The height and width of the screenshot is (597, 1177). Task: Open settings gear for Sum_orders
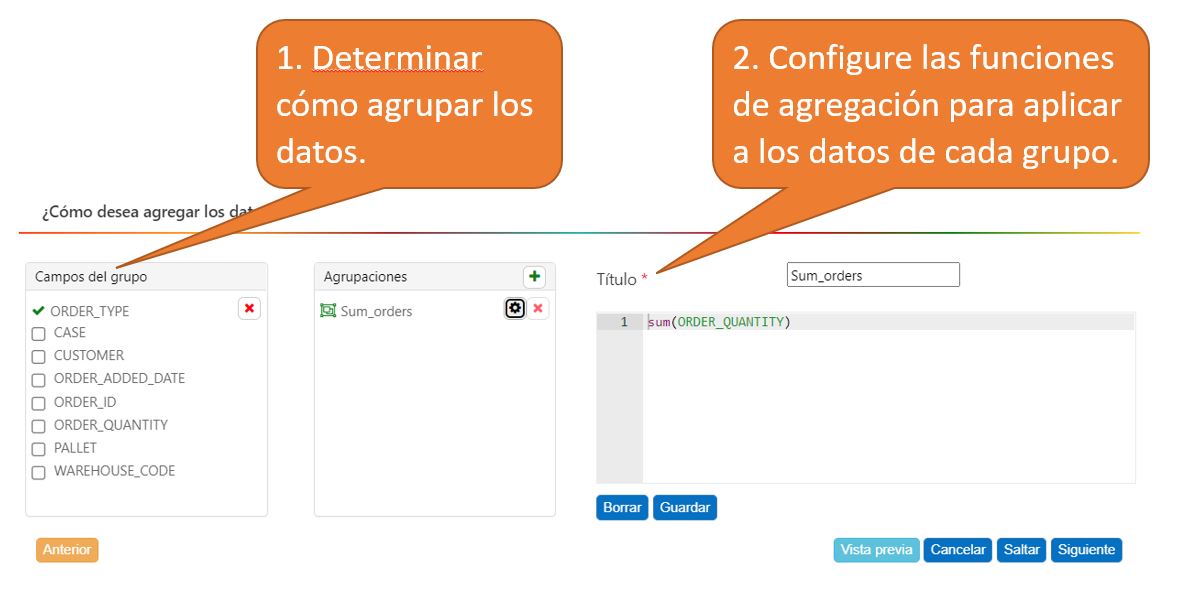(x=515, y=309)
